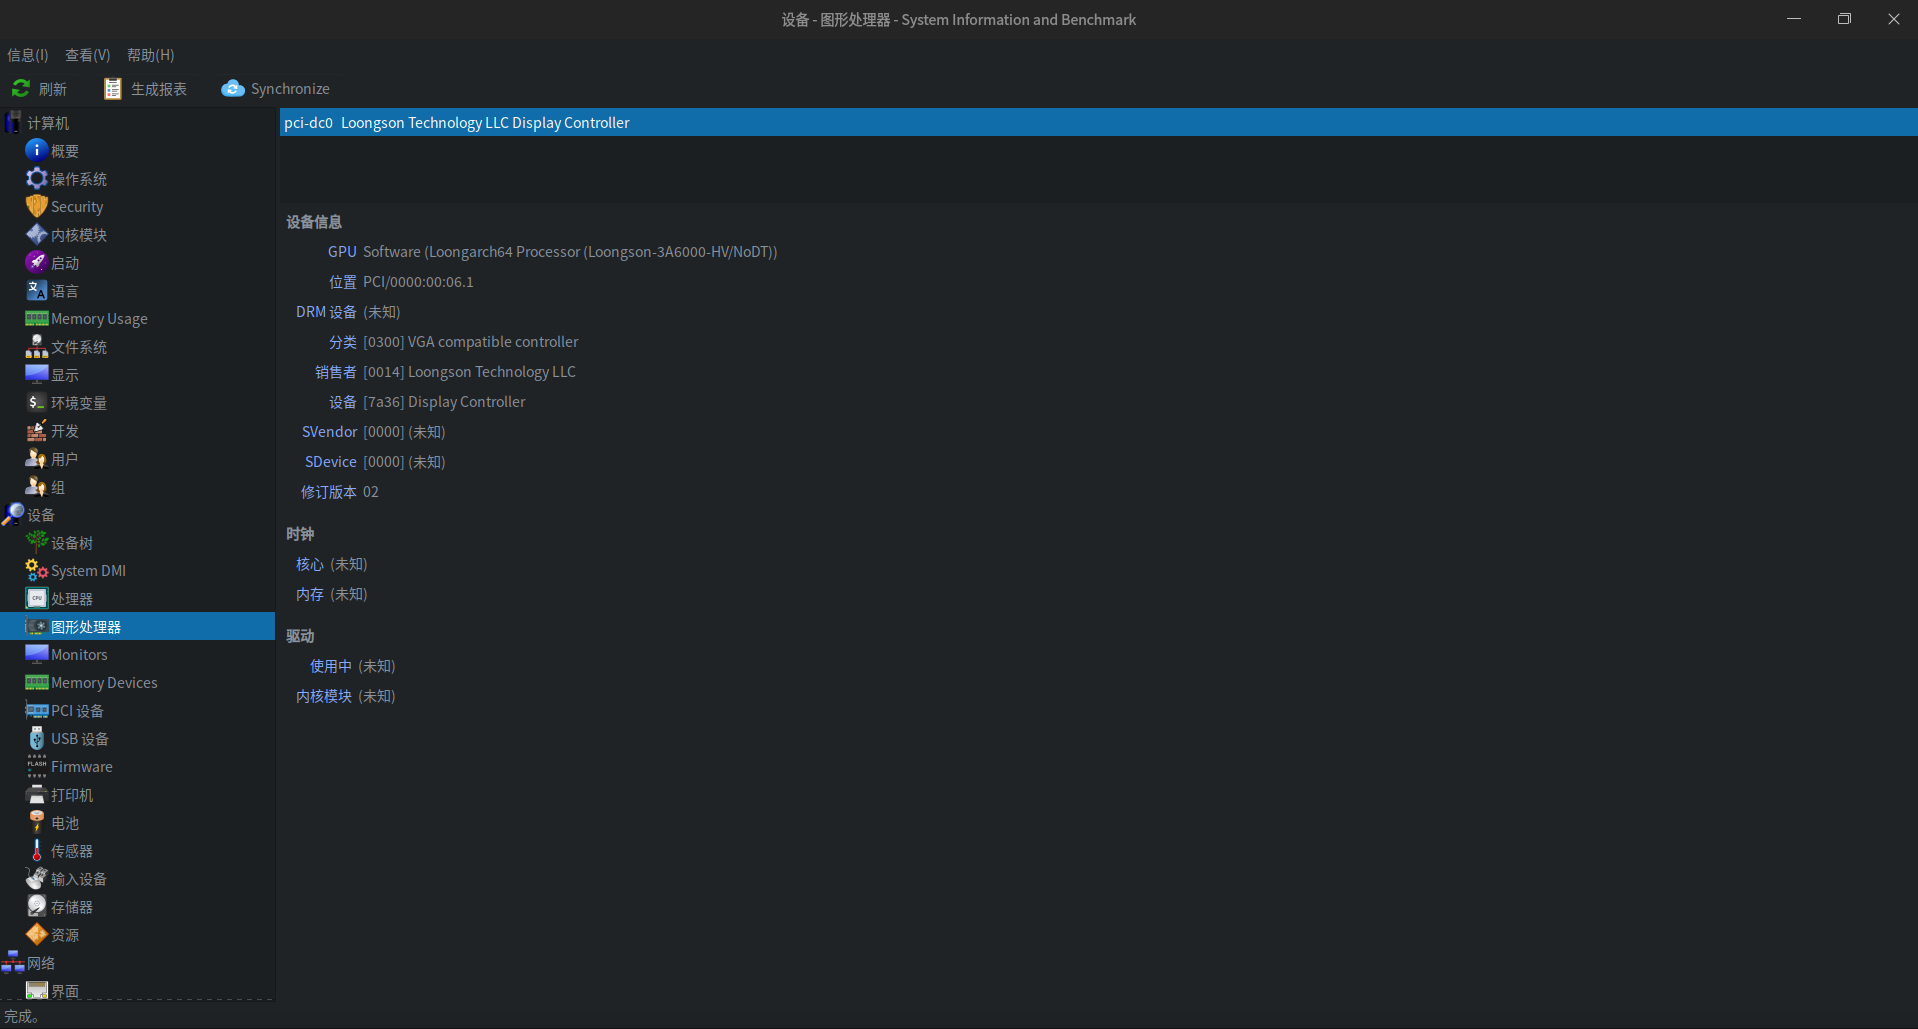1918x1029 pixels.
Task: Open the 信息(I) menu
Action: point(27,55)
